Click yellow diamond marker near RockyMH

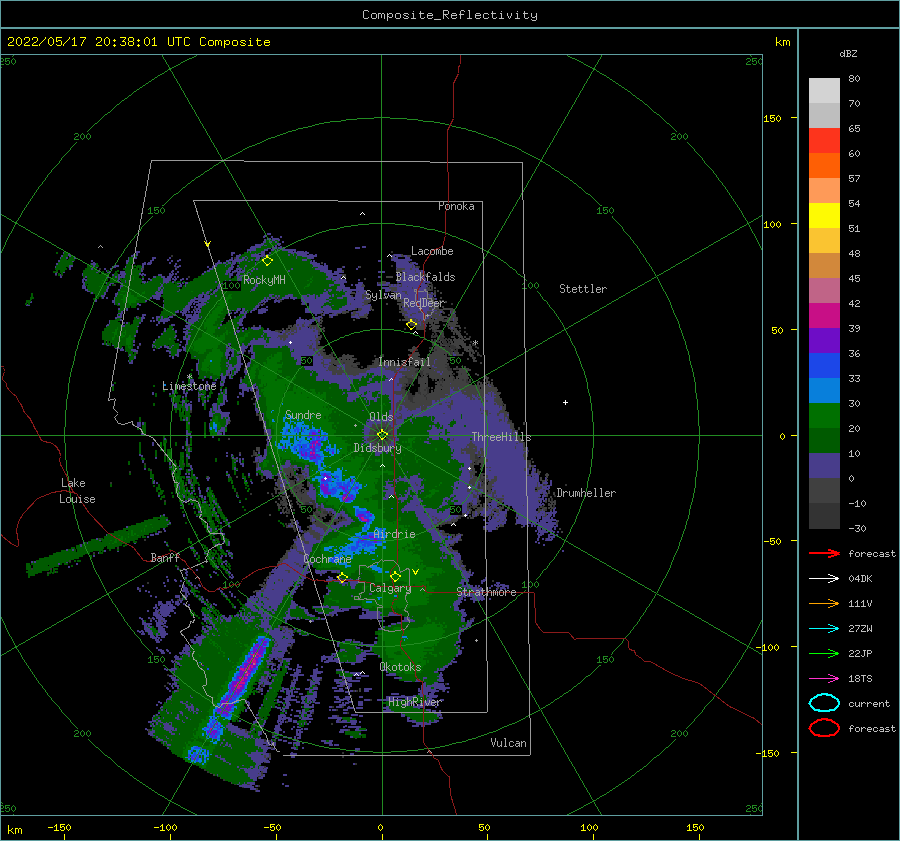tap(267, 261)
